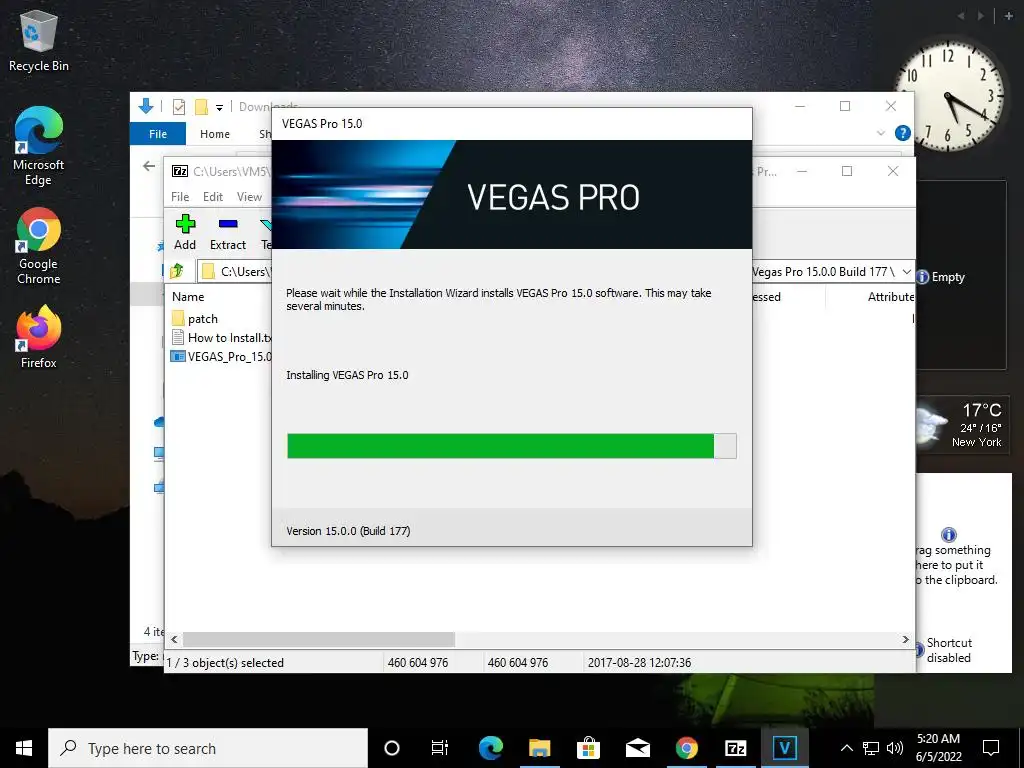Switch to VEGAS installer taskbar icon
This screenshot has width=1024, height=768.
point(784,748)
